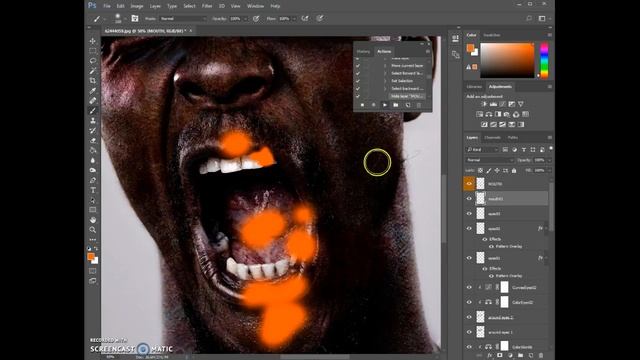
Task: Select the Crop tool
Action: [x=93, y=80]
